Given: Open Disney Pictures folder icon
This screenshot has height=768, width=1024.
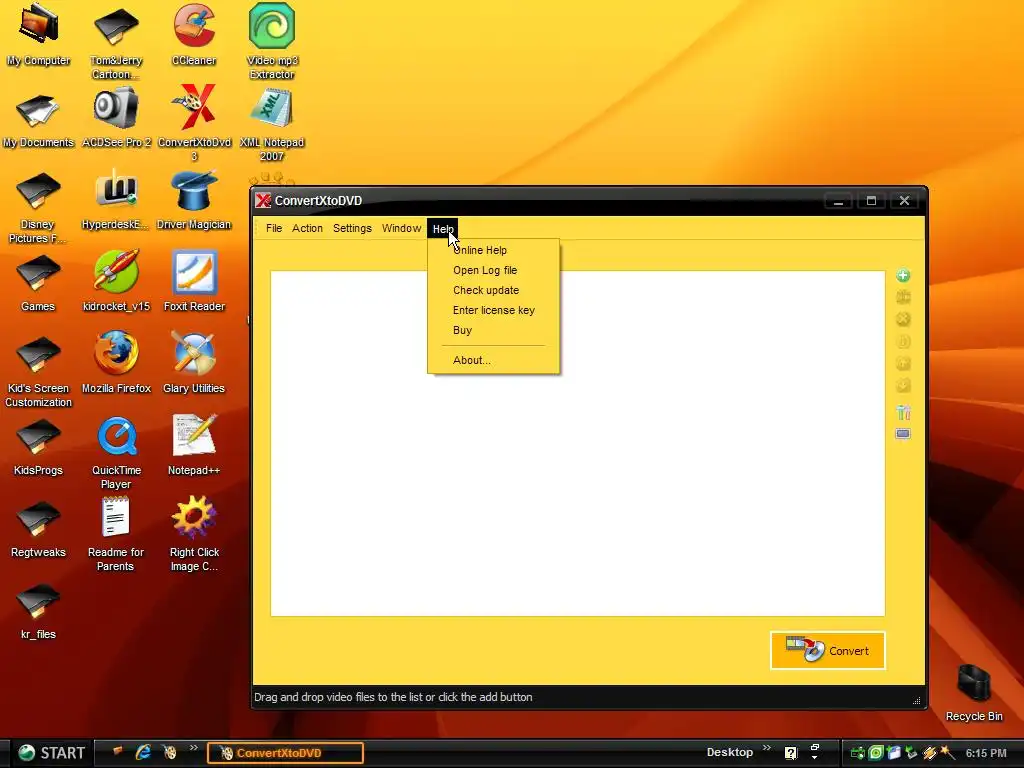Looking at the screenshot, I should click(37, 208).
